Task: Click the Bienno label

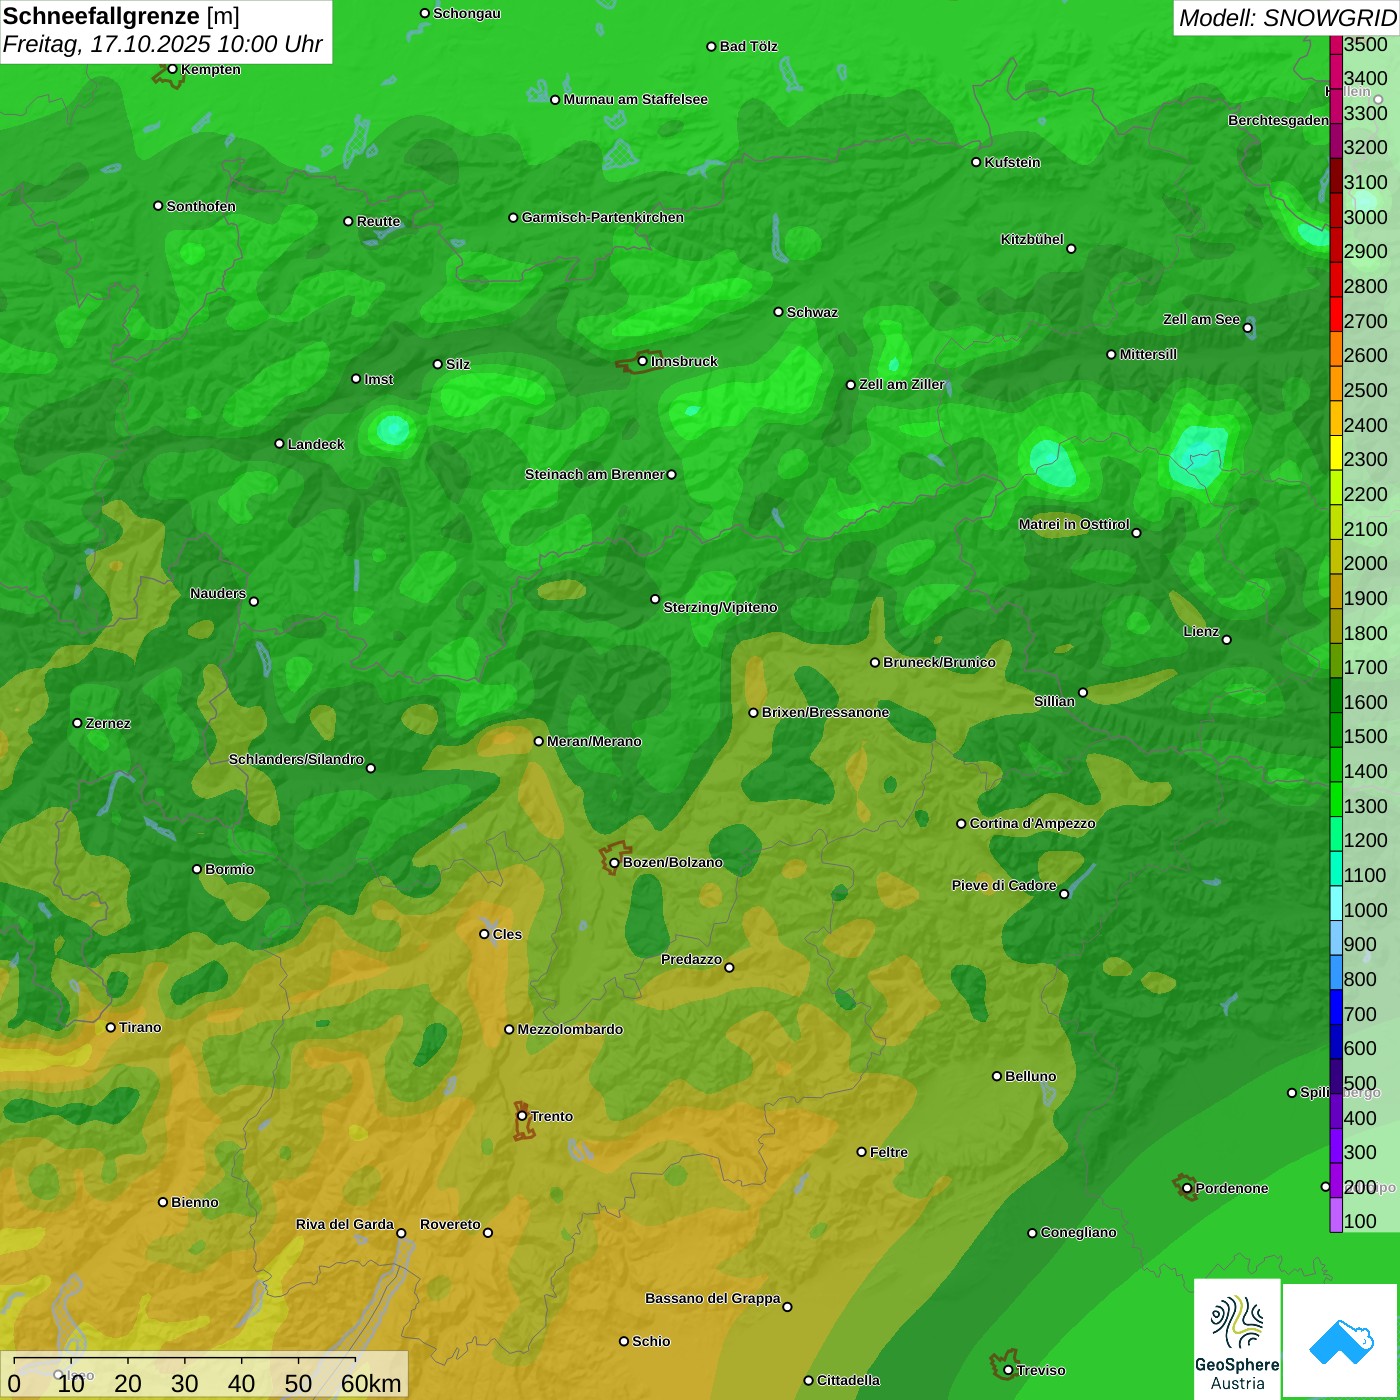Action: [x=194, y=1202]
